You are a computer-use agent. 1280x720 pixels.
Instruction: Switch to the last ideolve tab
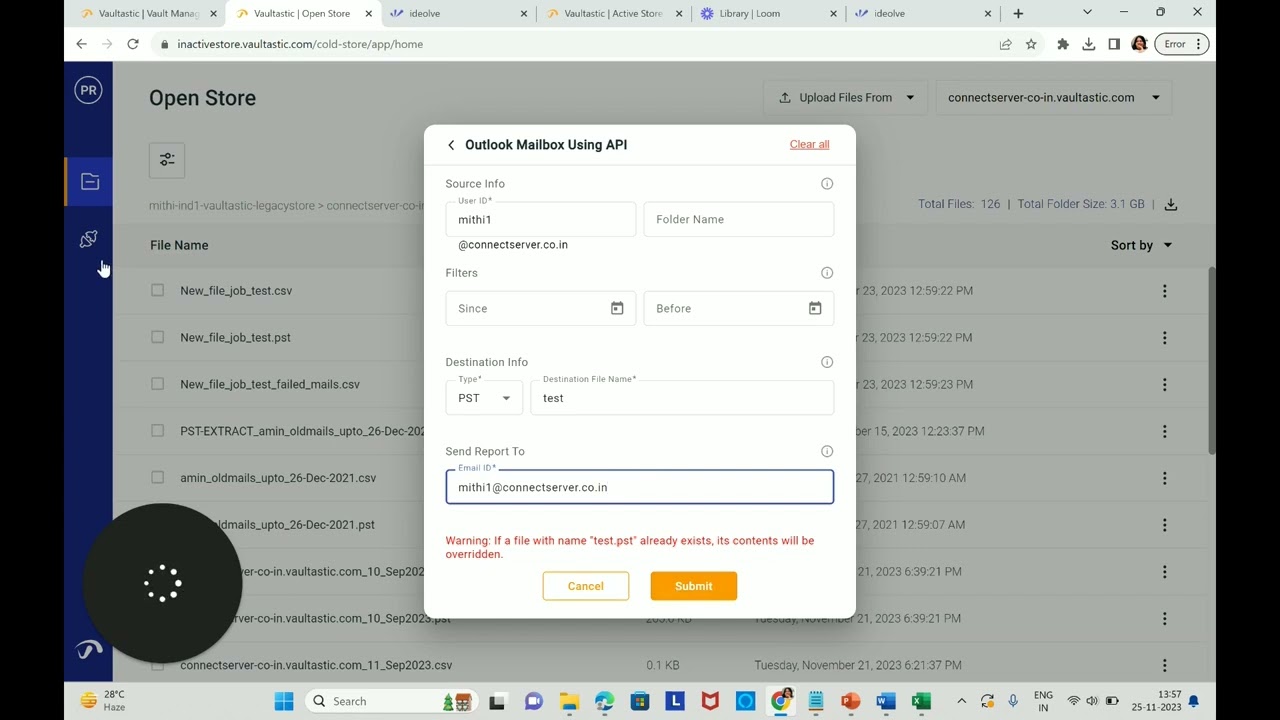922,14
